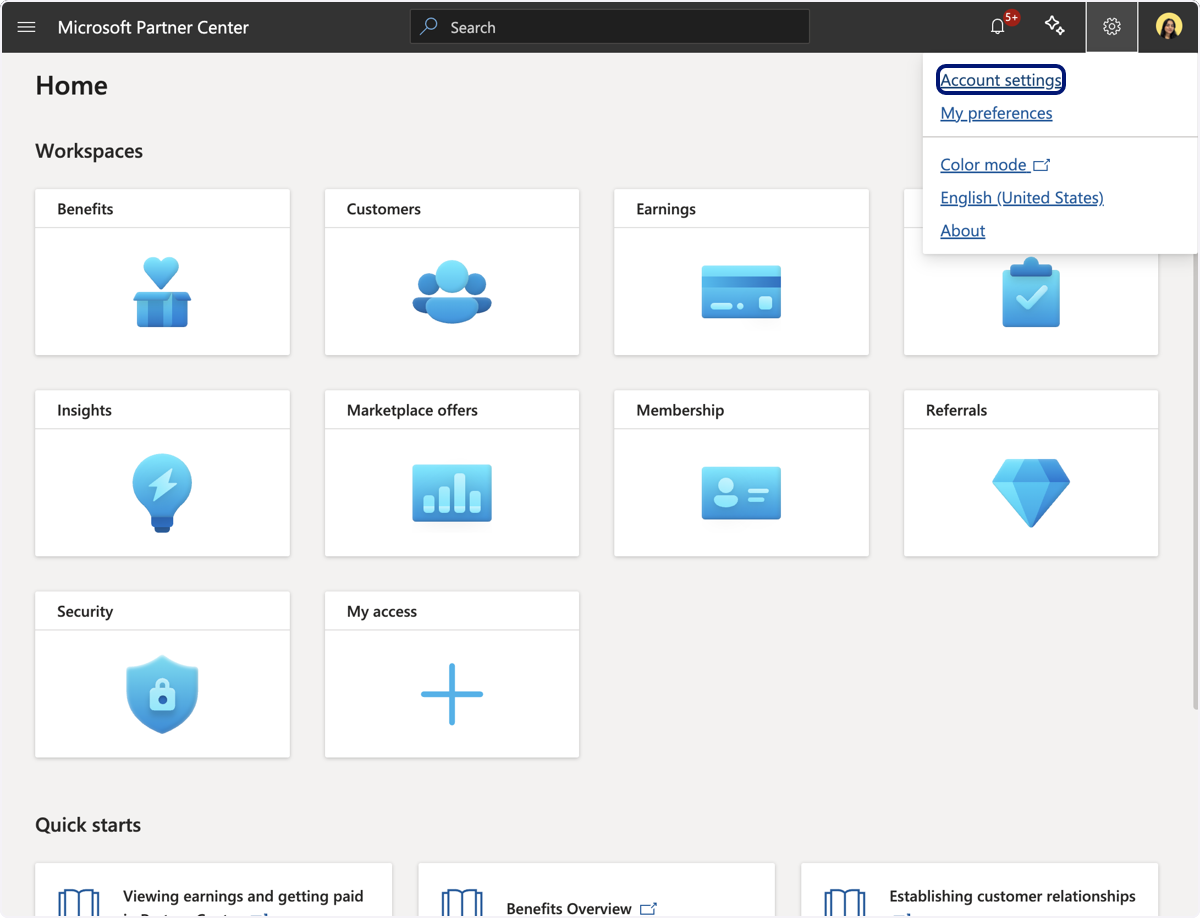Open the sparkle AI assistant icon
The width and height of the screenshot is (1200, 918).
(x=1054, y=26)
